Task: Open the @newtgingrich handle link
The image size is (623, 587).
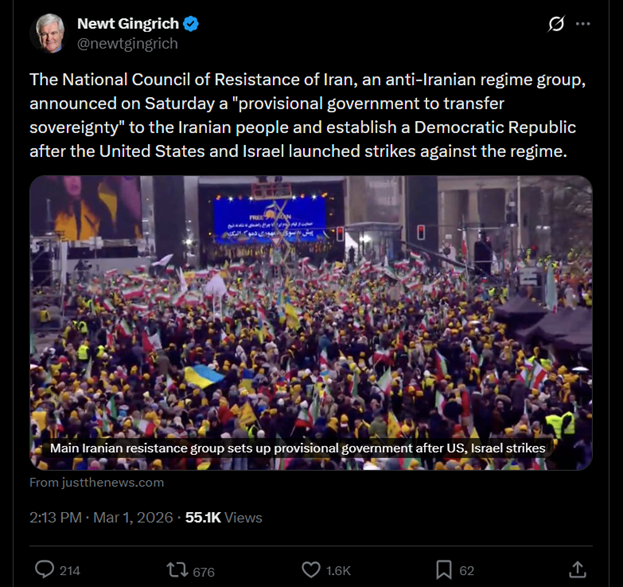Action: pyautogui.click(x=128, y=43)
